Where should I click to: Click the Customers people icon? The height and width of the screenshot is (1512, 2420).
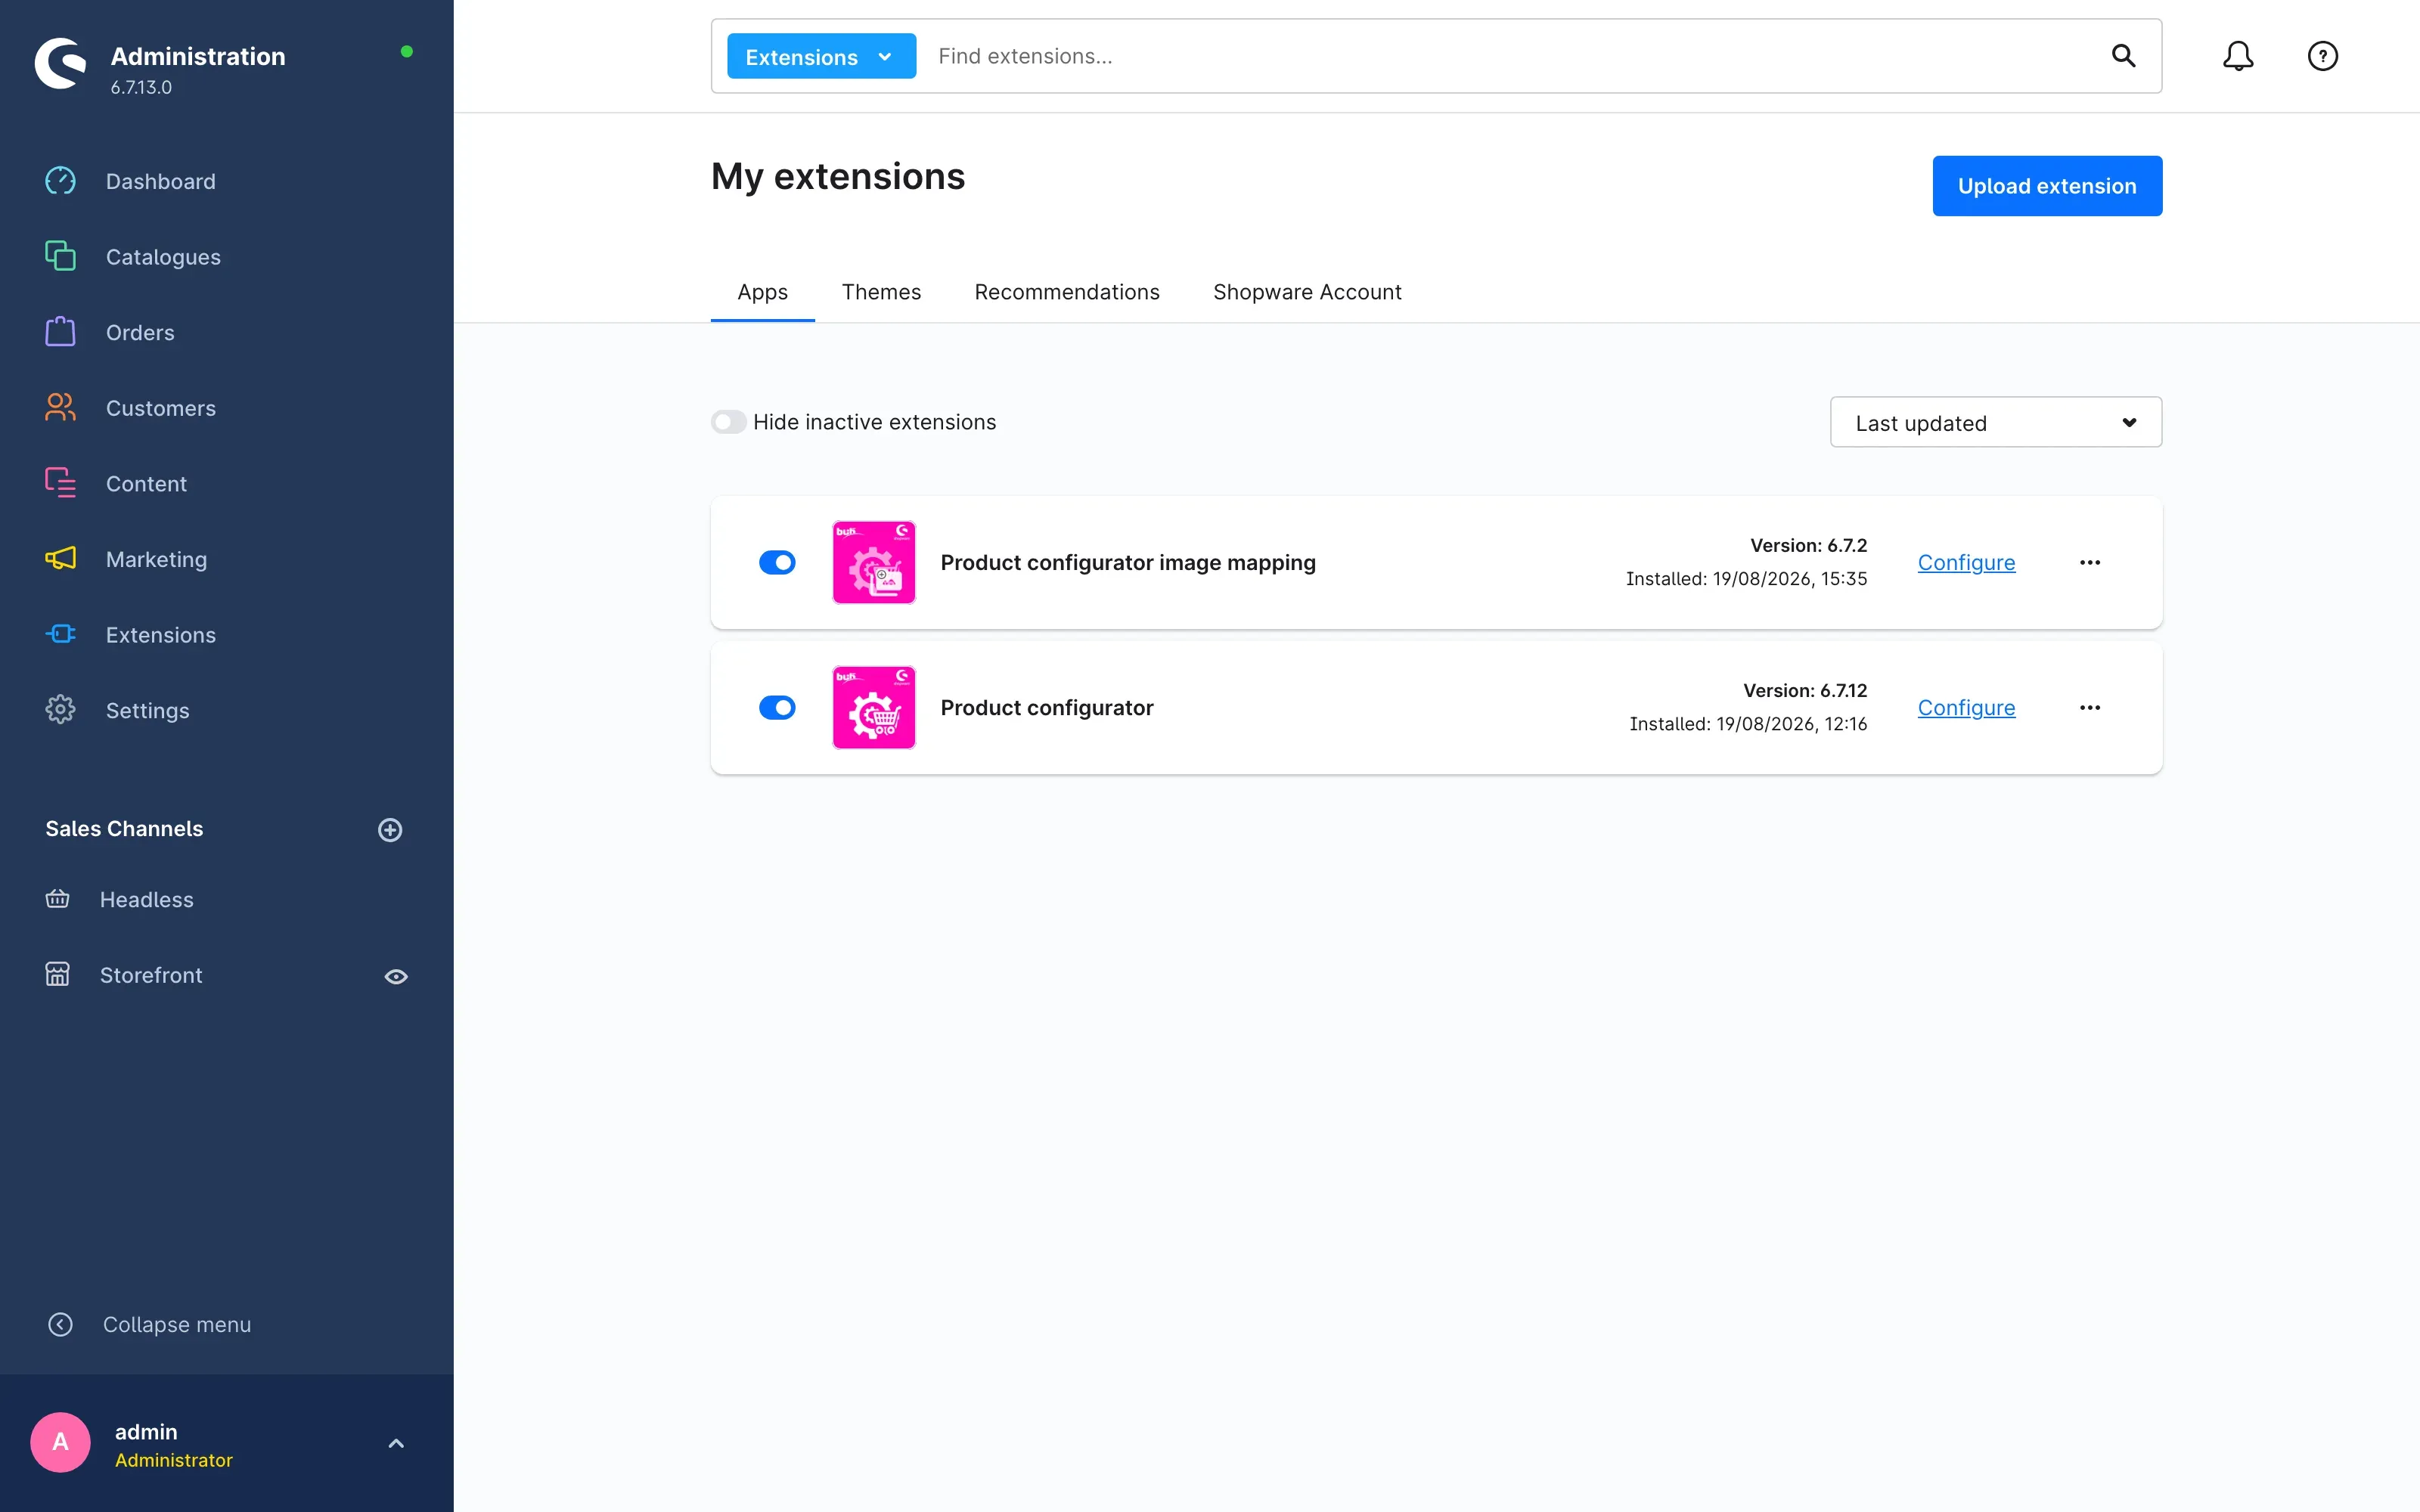tap(60, 407)
